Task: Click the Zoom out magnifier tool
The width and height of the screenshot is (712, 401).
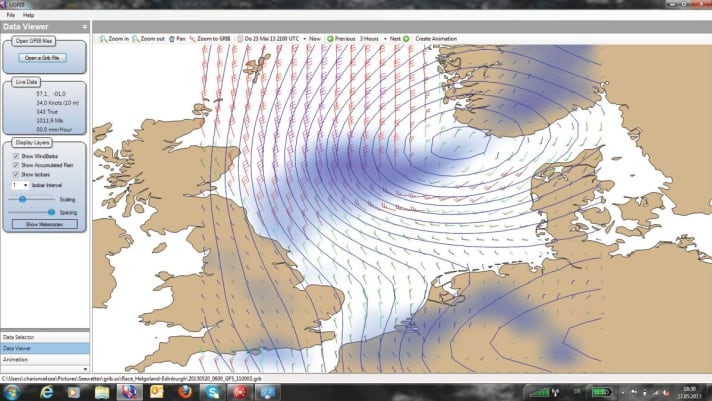Action: pos(135,39)
